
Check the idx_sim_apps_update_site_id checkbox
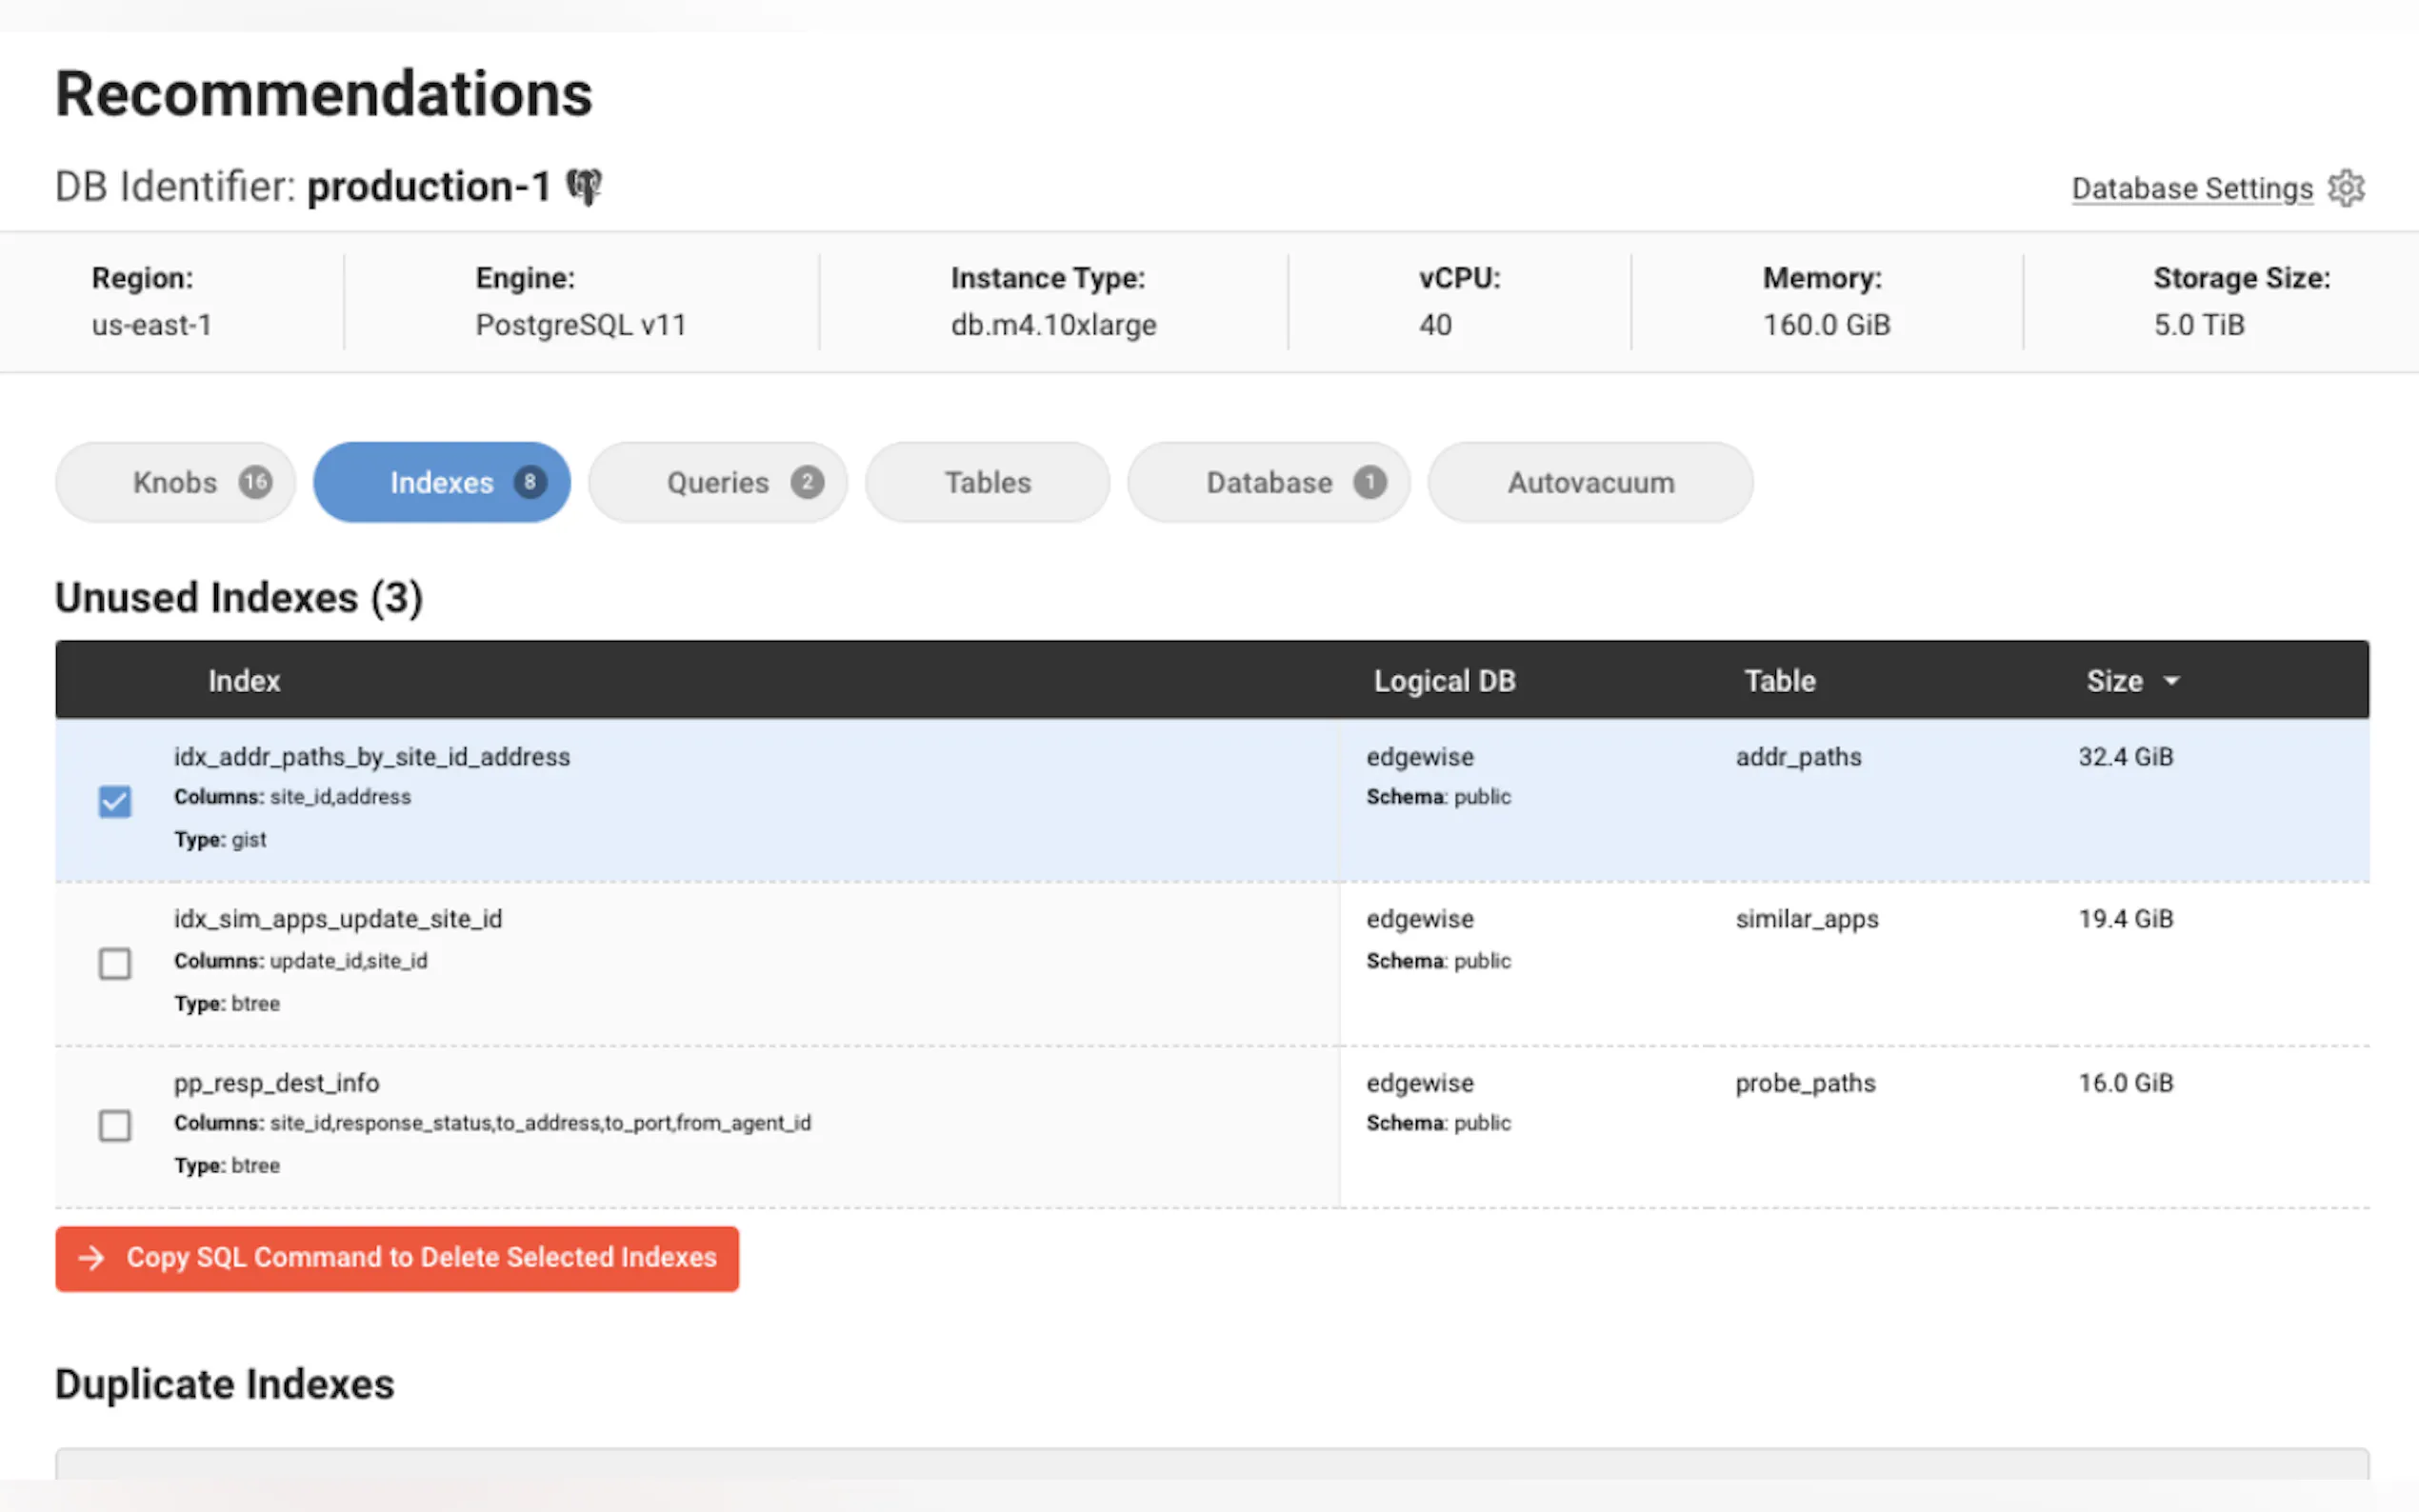[x=115, y=963]
